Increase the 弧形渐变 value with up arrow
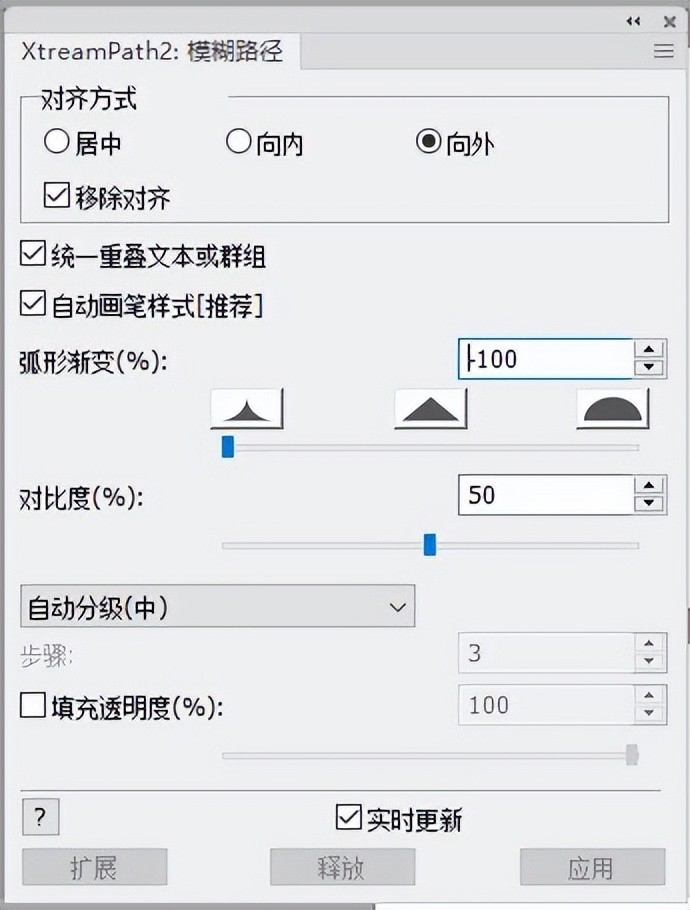Viewport: 690px width, 910px height. point(650,349)
